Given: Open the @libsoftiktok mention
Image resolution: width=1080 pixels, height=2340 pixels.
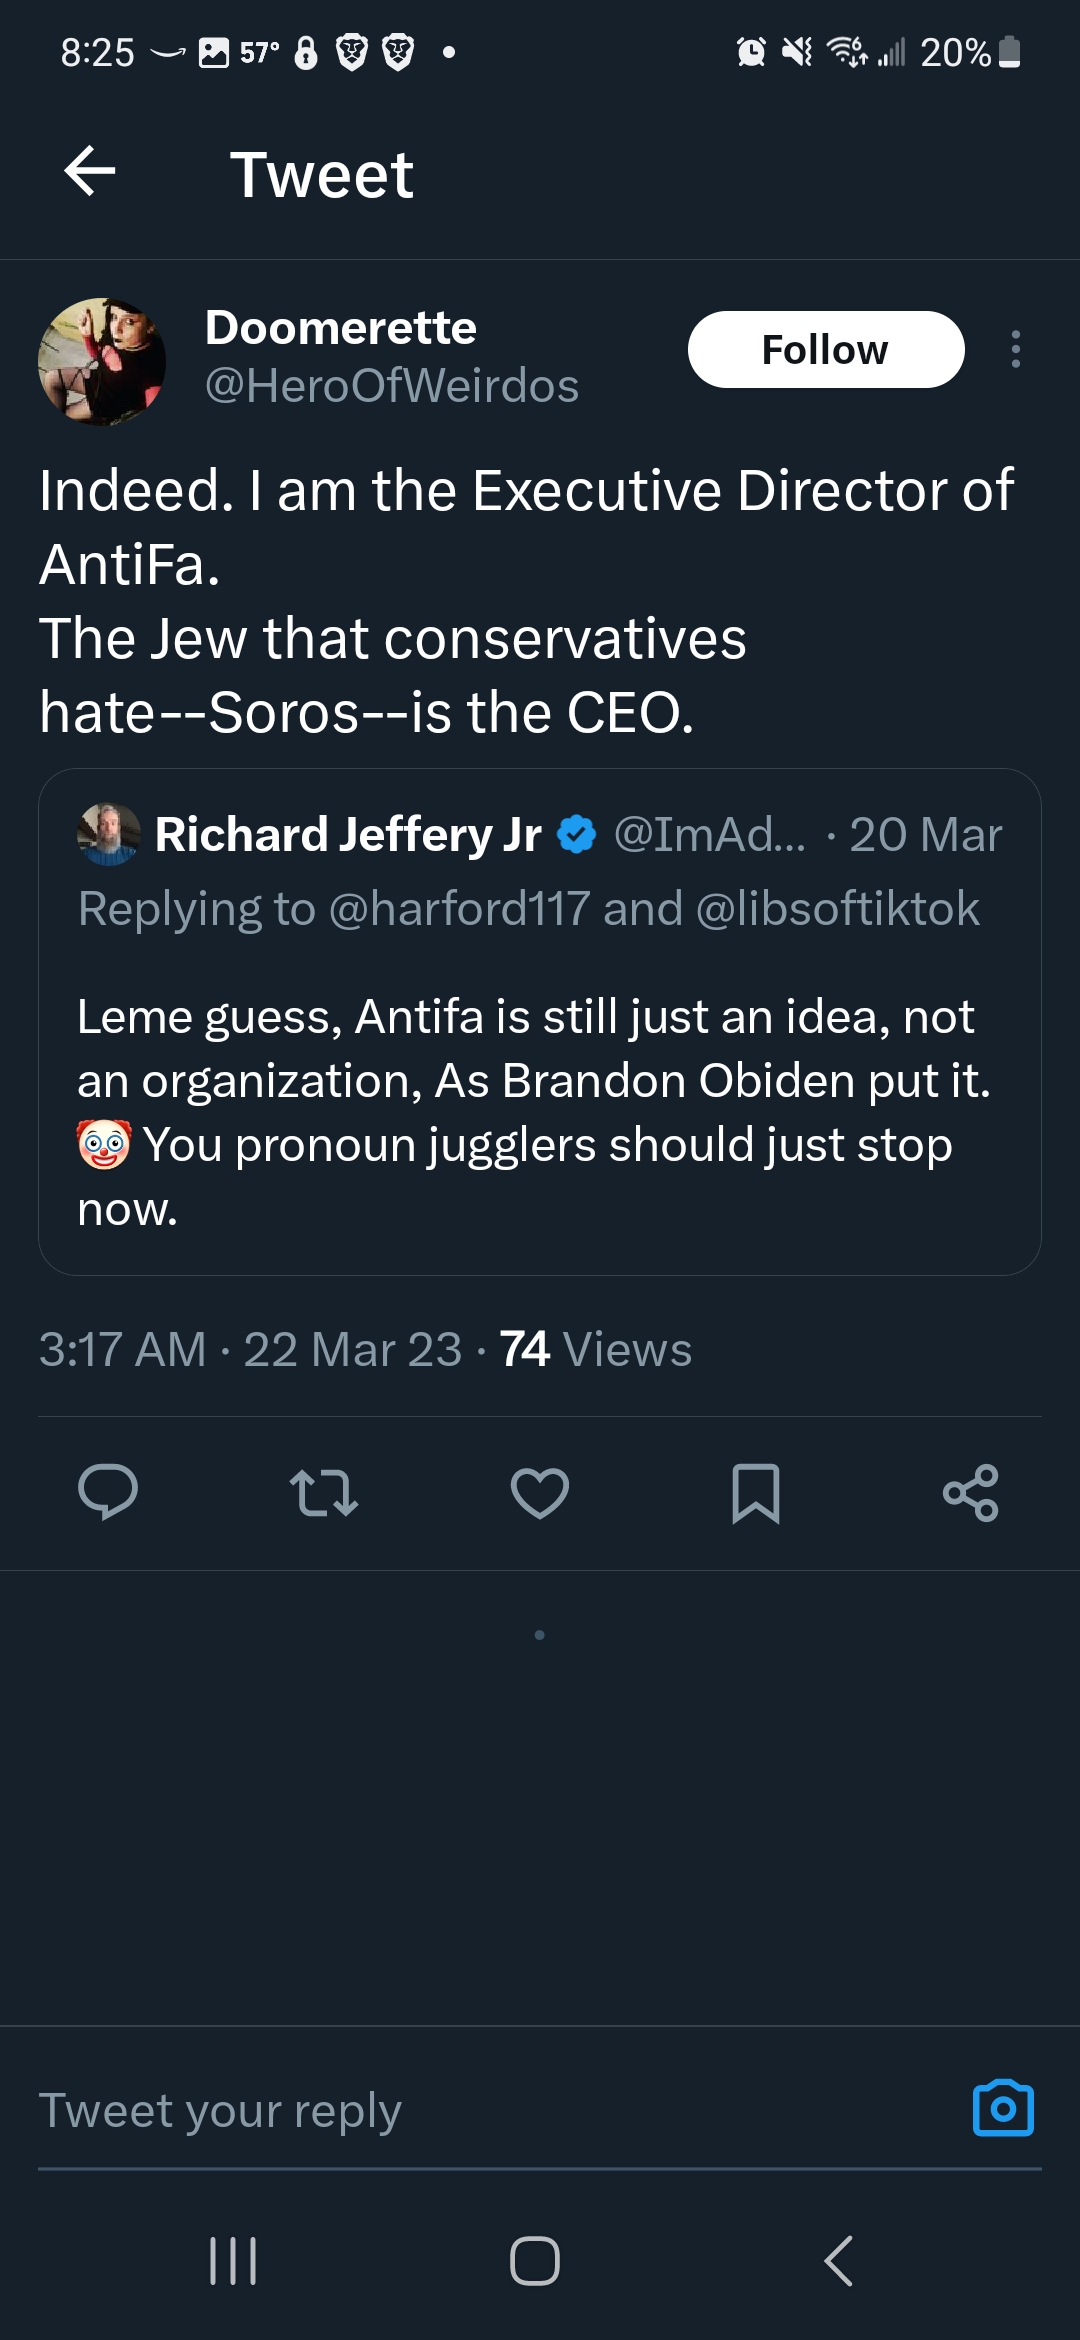Looking at the screenshot, I should (x=837, y=909).
